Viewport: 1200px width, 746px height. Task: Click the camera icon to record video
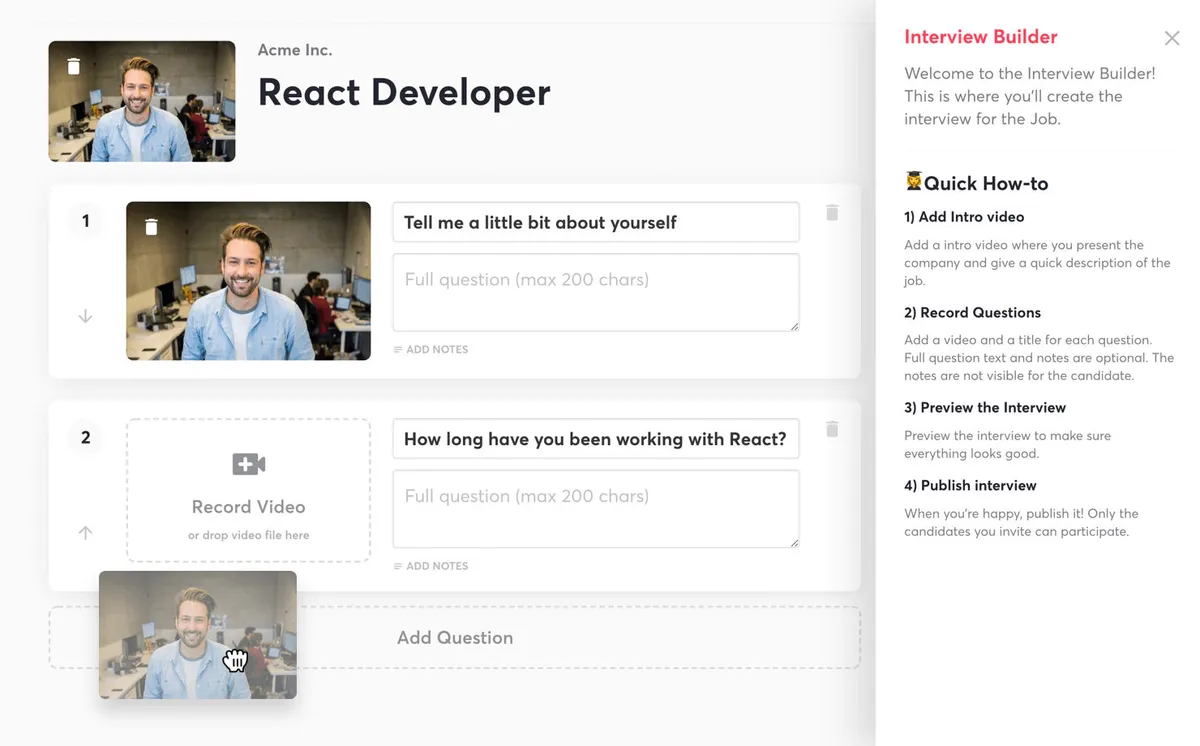[x=248, y=464]
